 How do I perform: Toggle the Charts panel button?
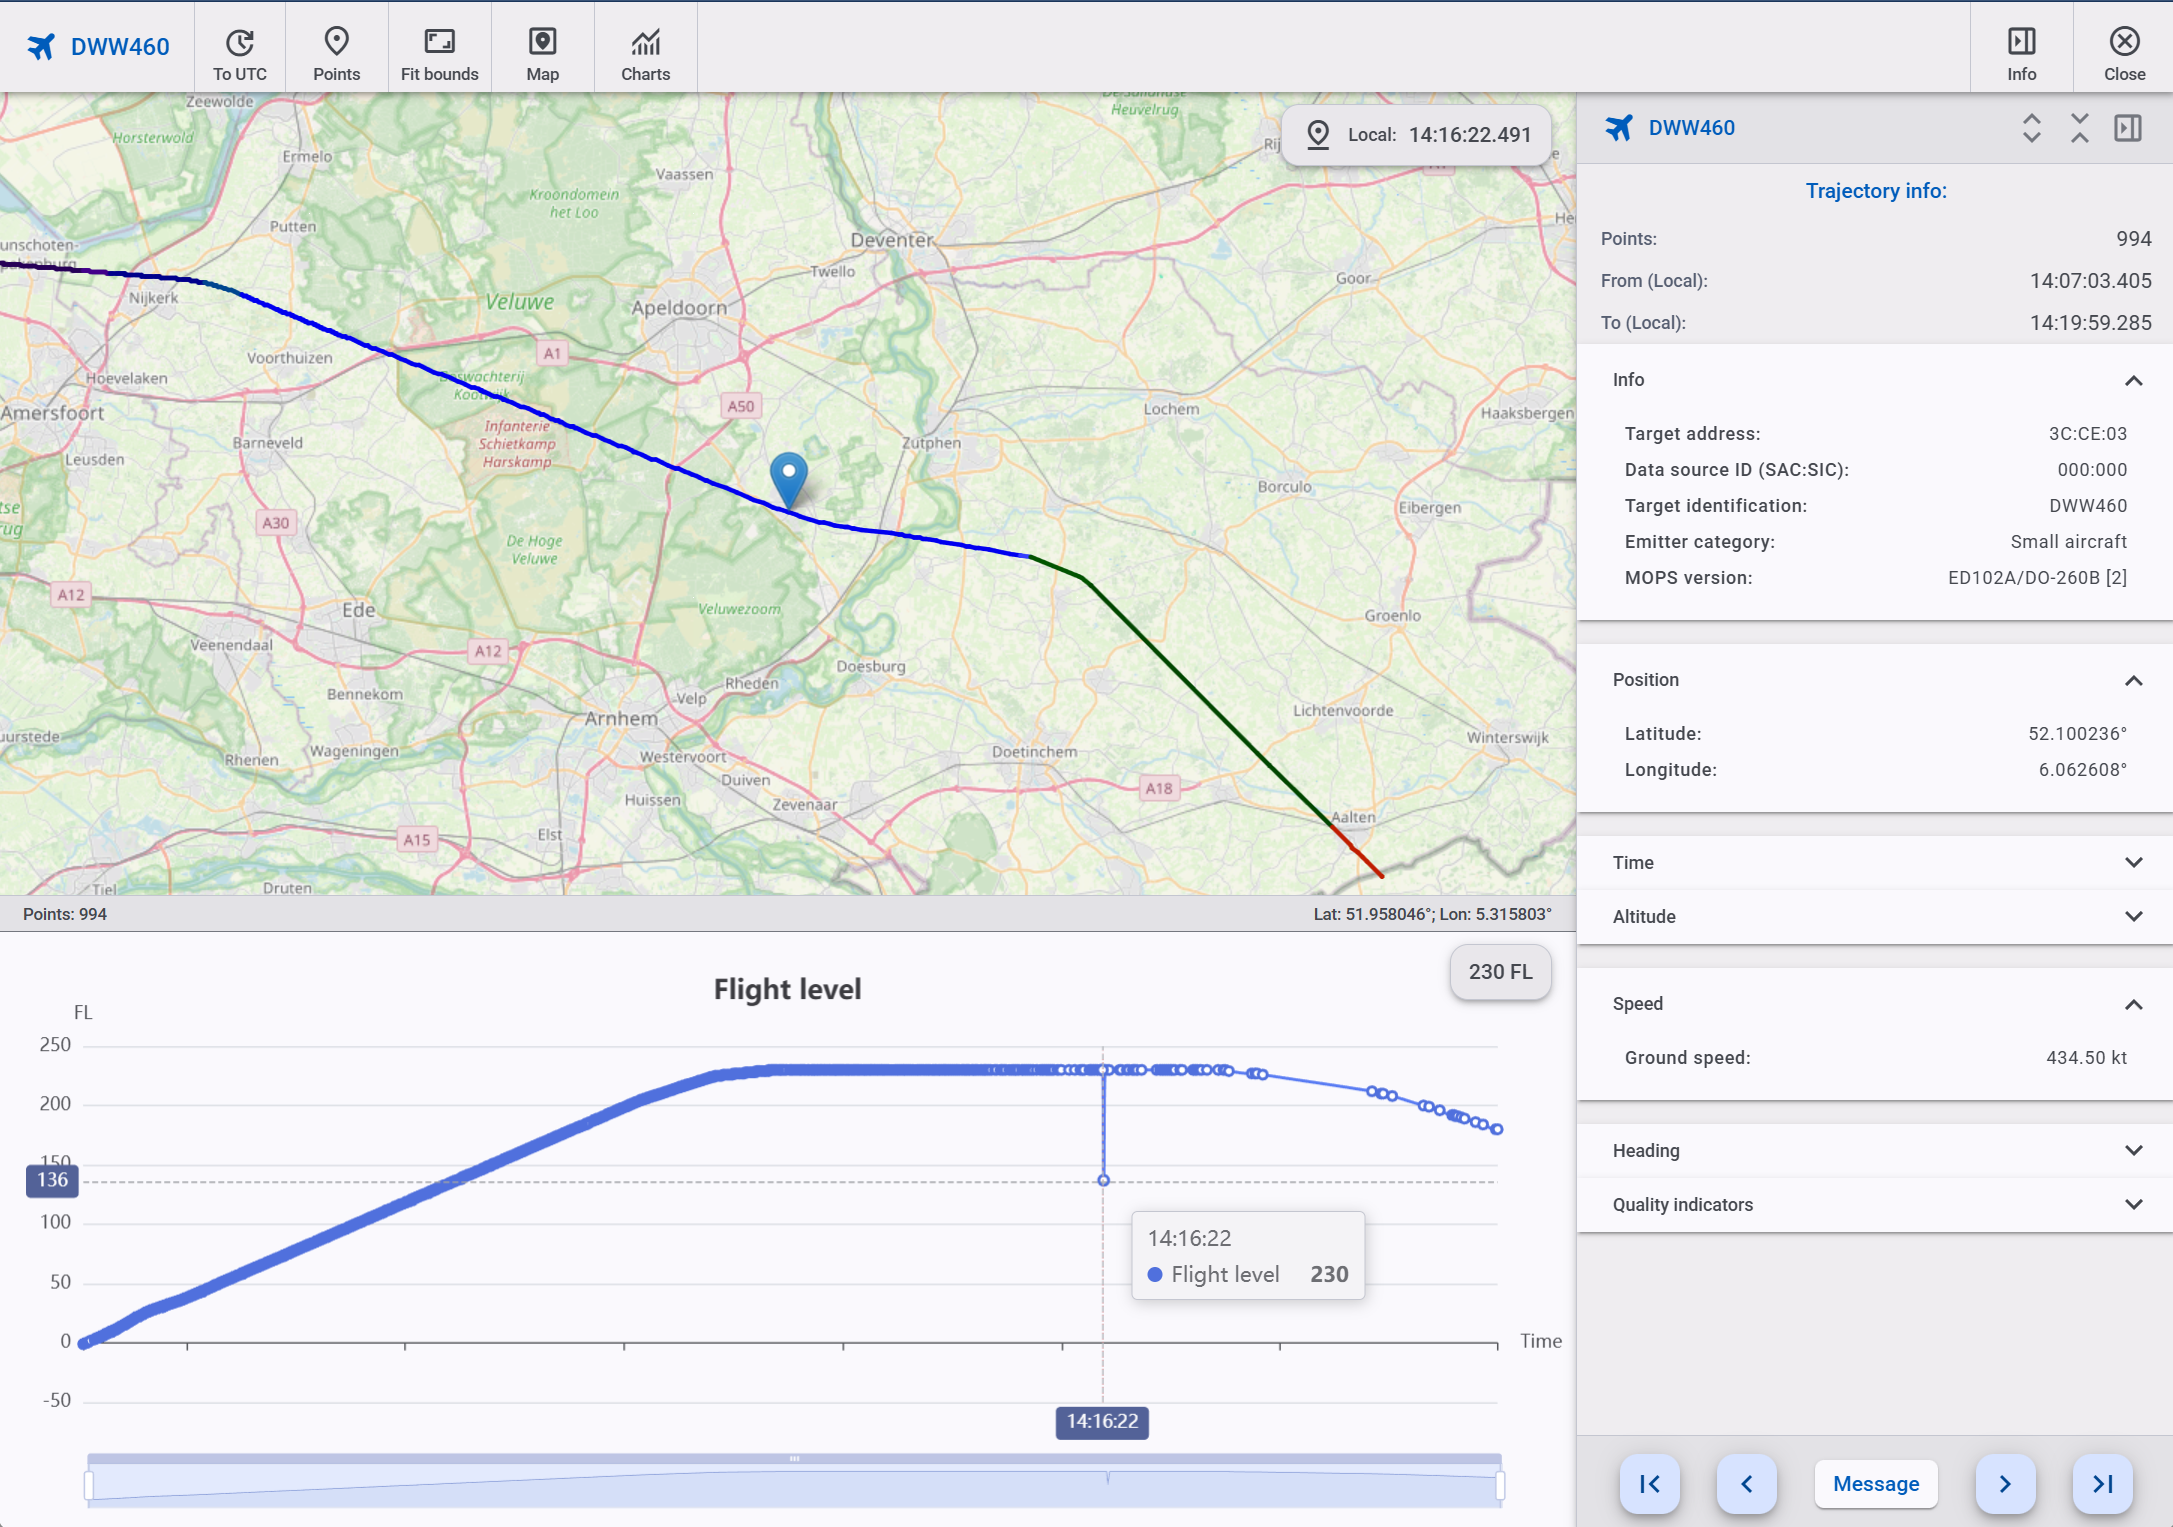pos(645,43)
